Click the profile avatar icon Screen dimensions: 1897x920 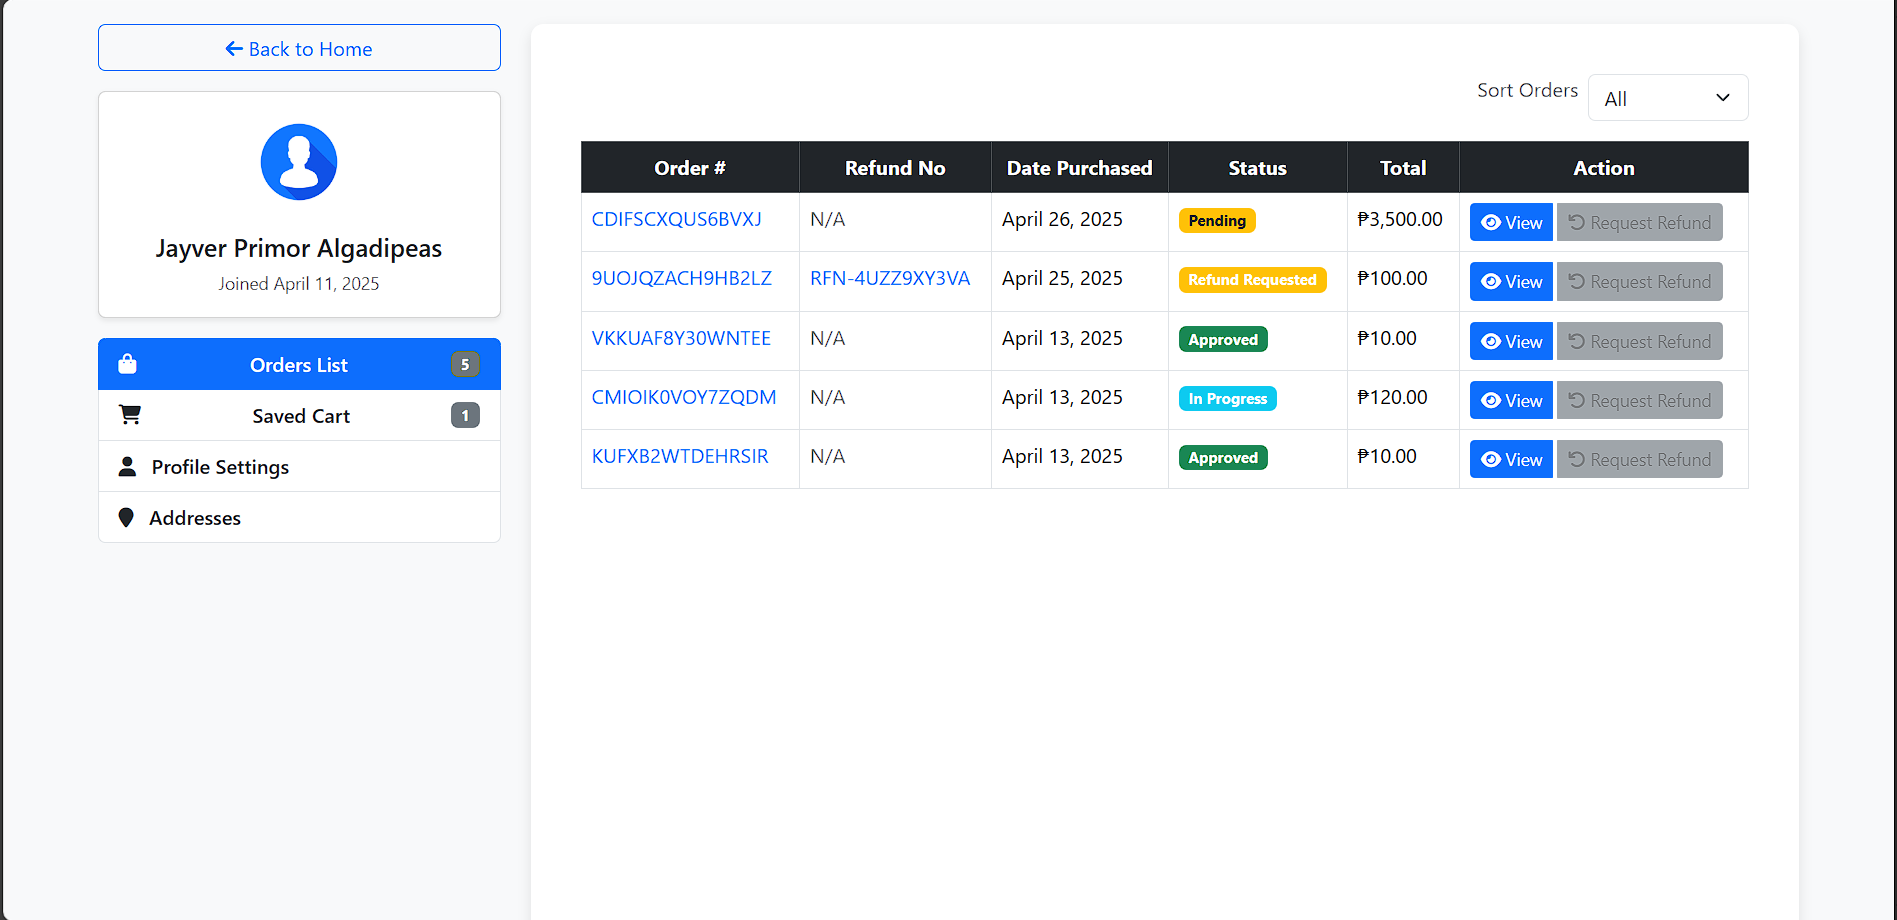pos(298,162)
